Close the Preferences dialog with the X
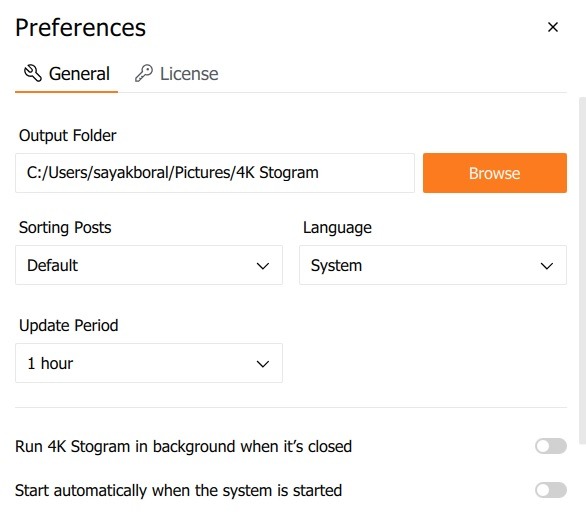586x521 pixels. point(552,27)
